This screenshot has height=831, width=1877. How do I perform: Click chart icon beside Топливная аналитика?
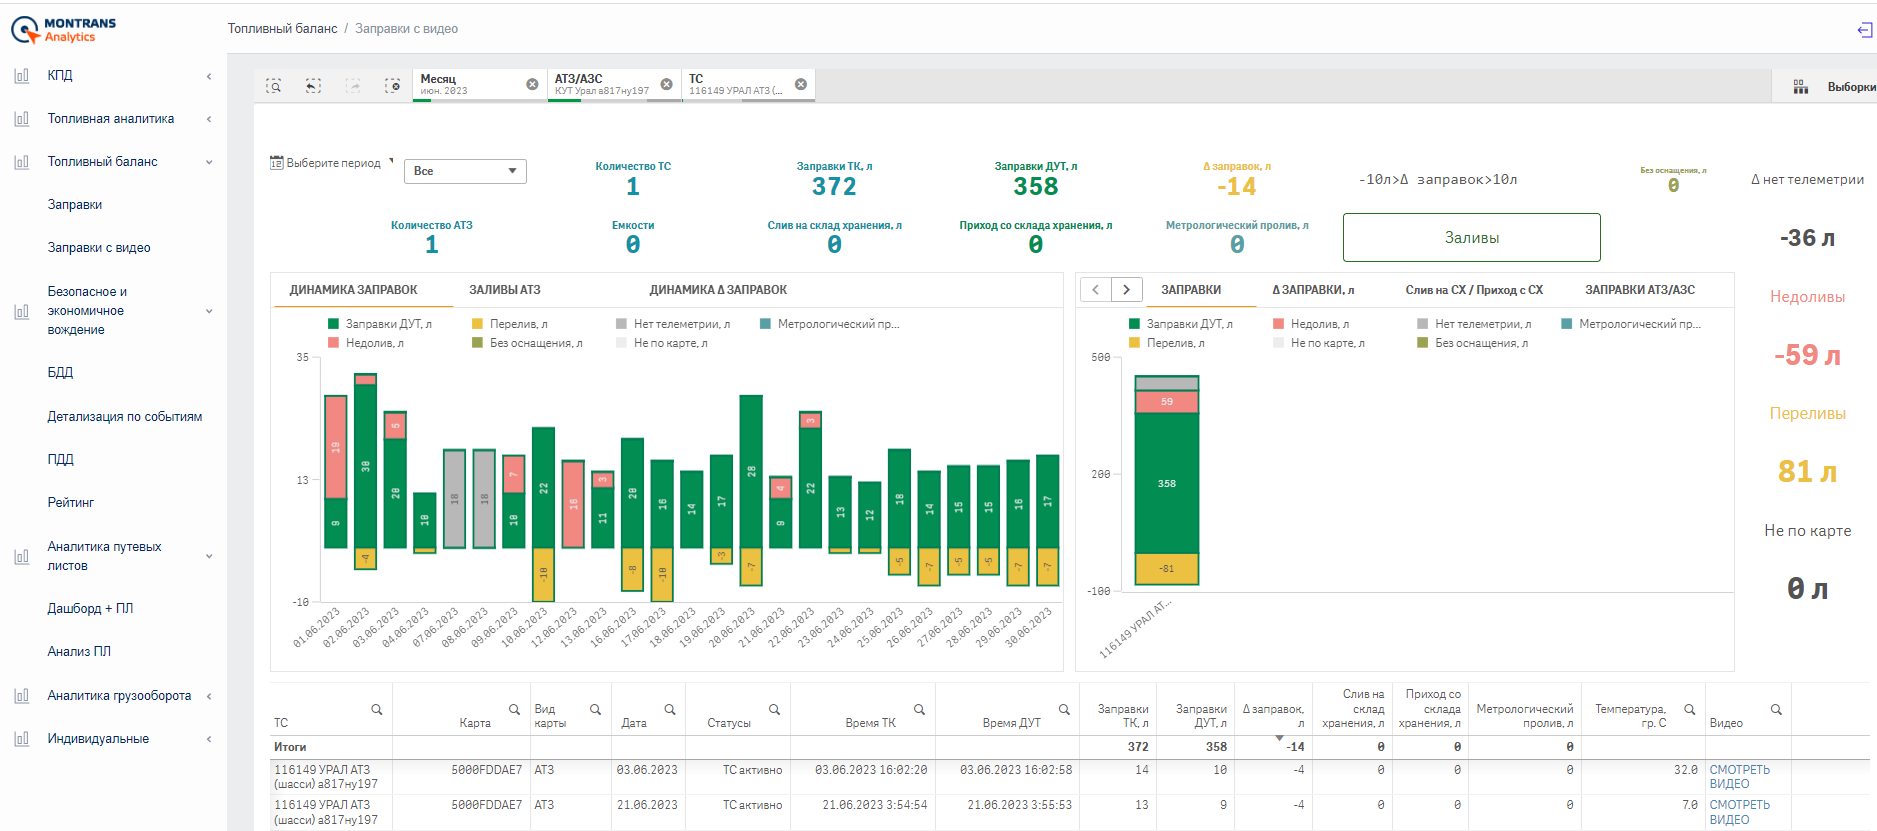tap(21, 119)
